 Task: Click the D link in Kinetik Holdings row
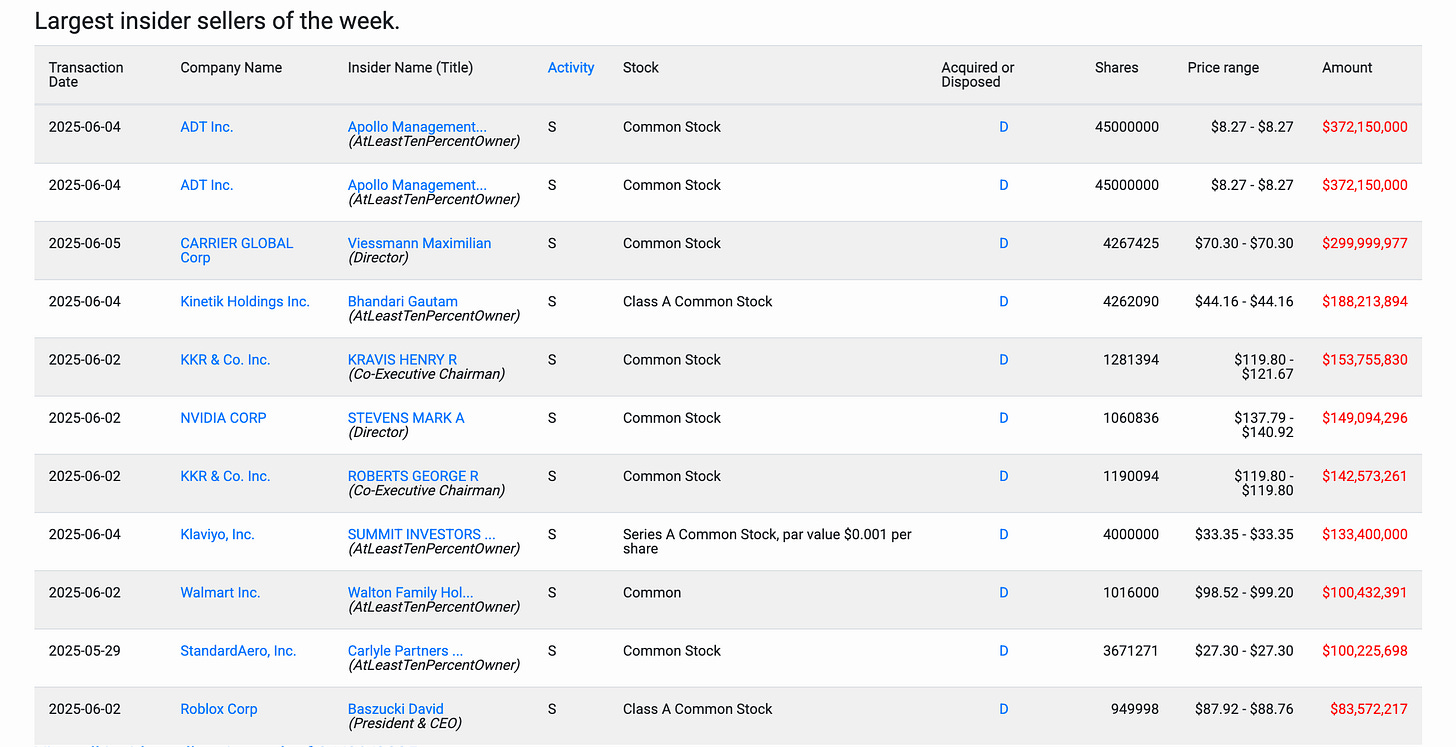[1003, 301]
